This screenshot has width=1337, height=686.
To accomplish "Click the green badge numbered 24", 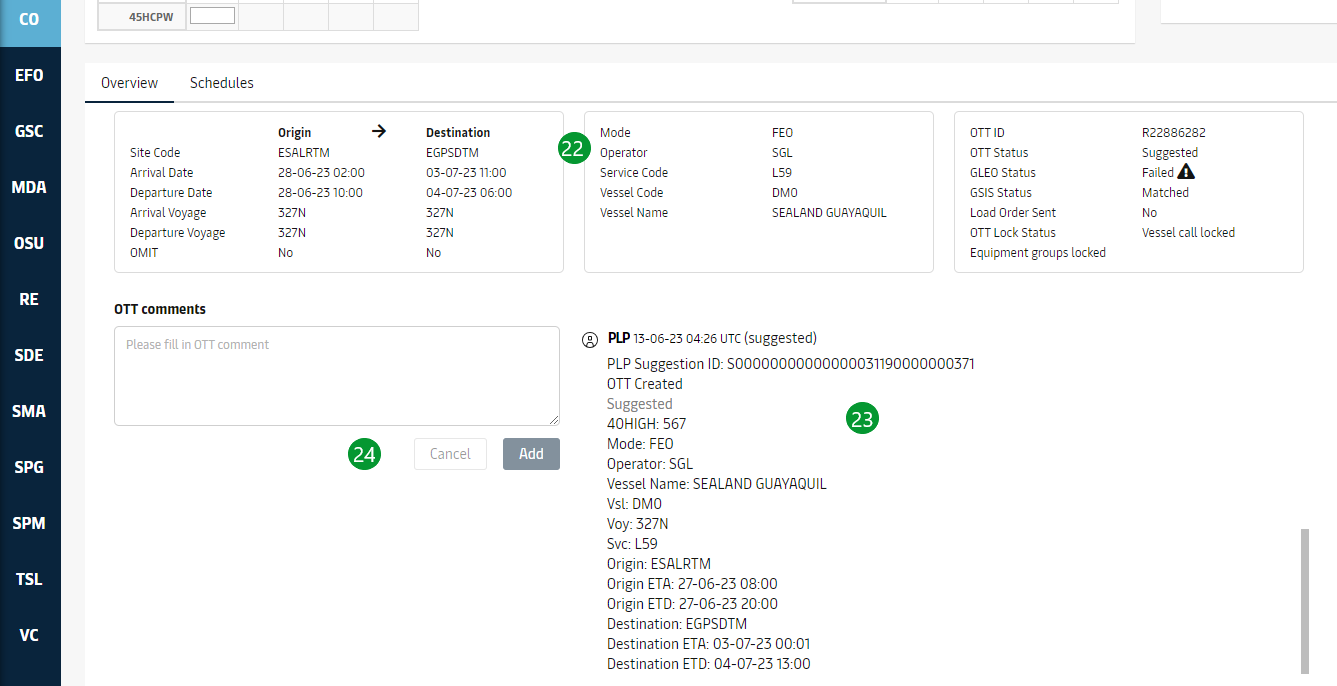I will [364, 454].
